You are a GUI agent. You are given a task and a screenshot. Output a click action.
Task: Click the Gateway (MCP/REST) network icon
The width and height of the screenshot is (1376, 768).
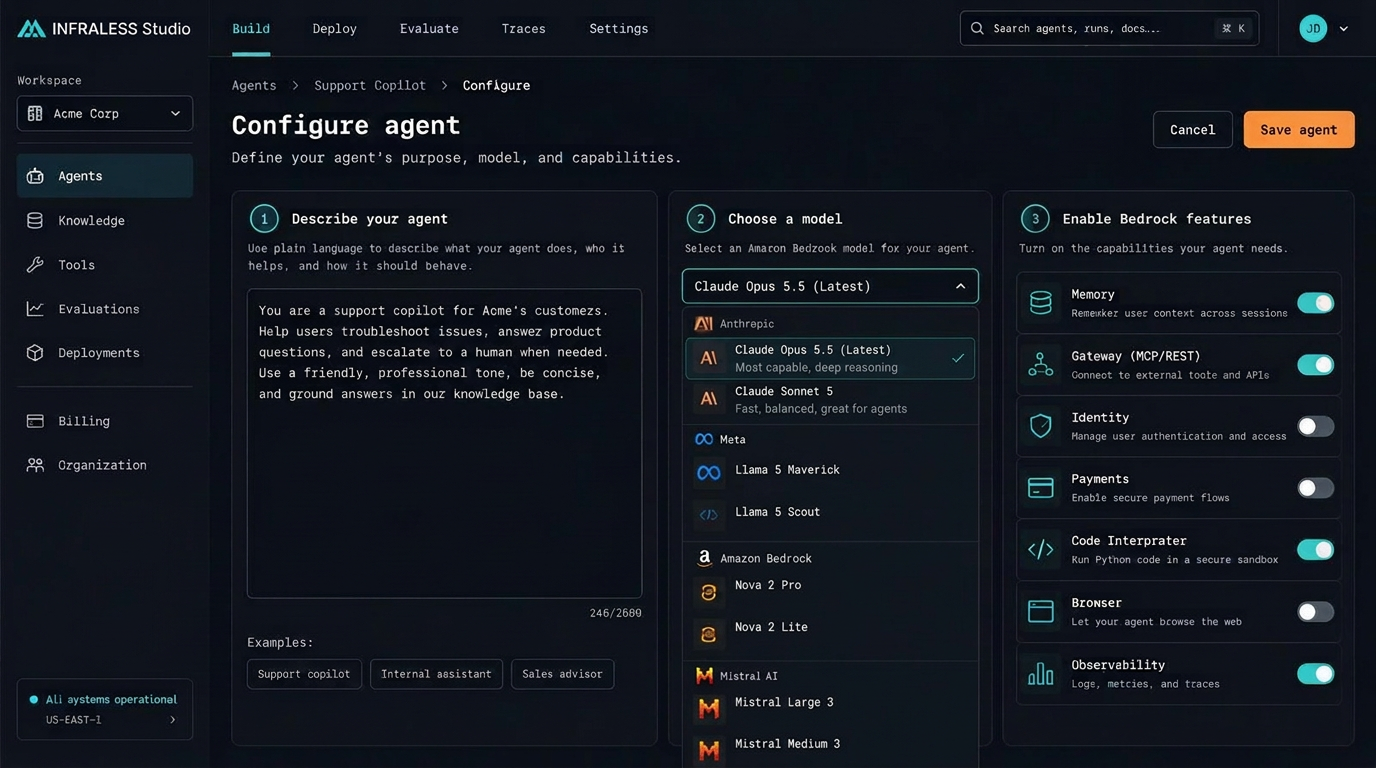[x=1041, y=365]
